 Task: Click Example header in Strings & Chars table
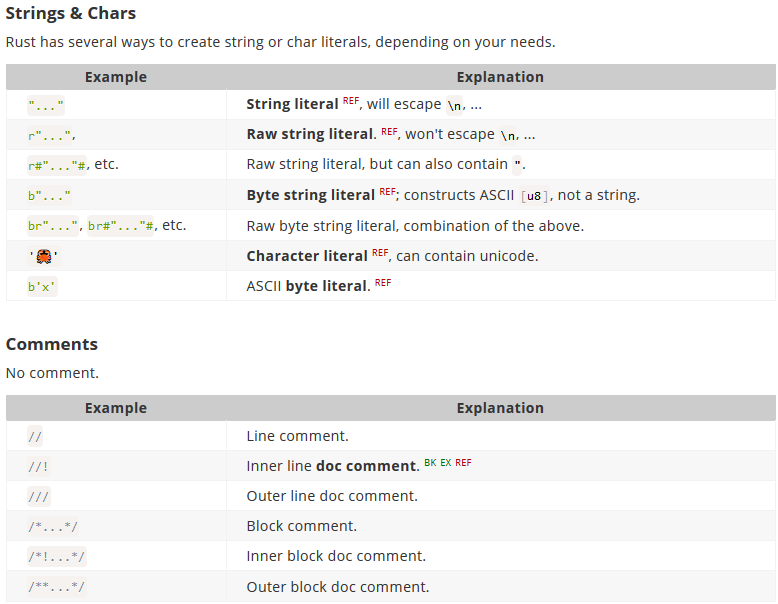[116, 77]
